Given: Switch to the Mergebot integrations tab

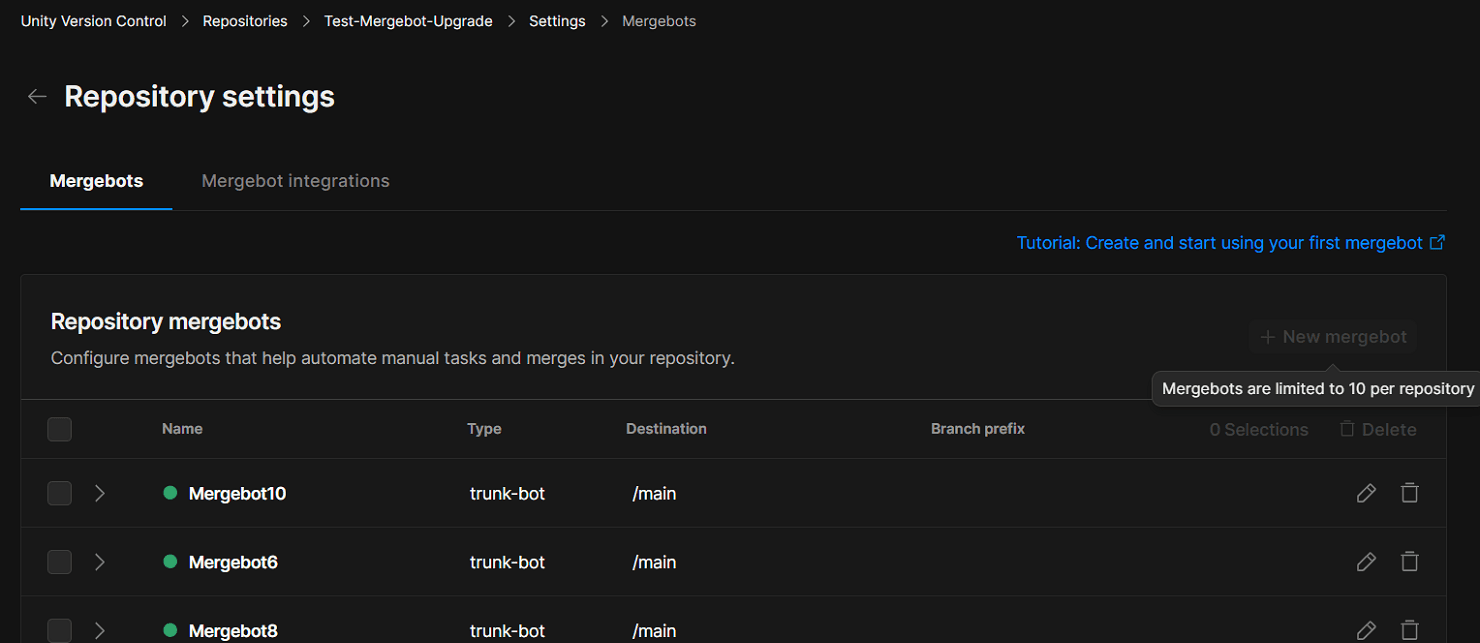Looking at the screenshot, I should click(x=295, y=180).
